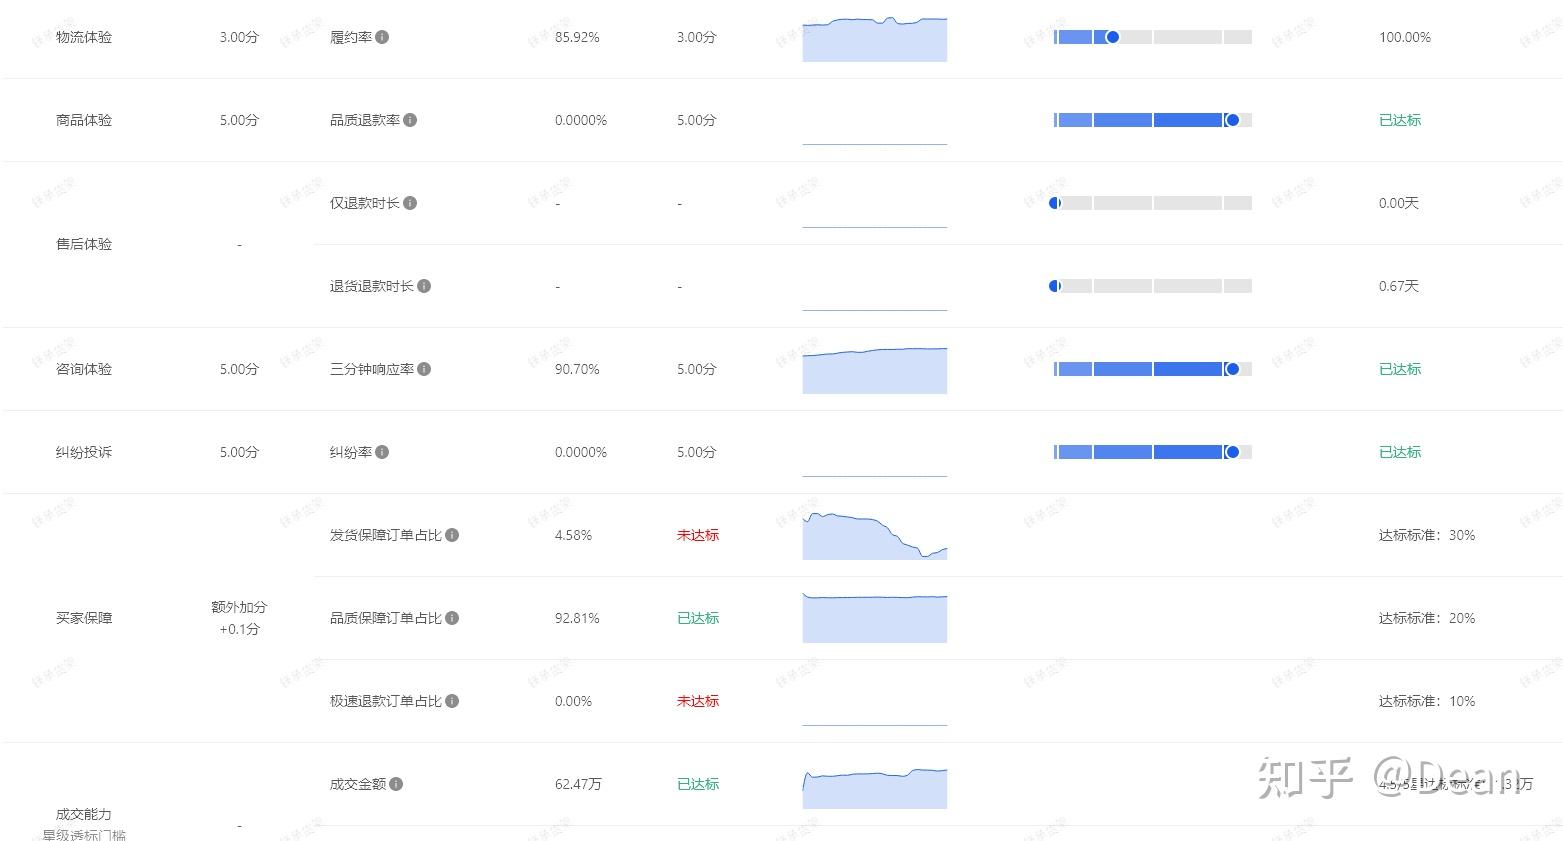Open info tooltip for 仅退款时长

pyautogui.click(x=410, y=203)
